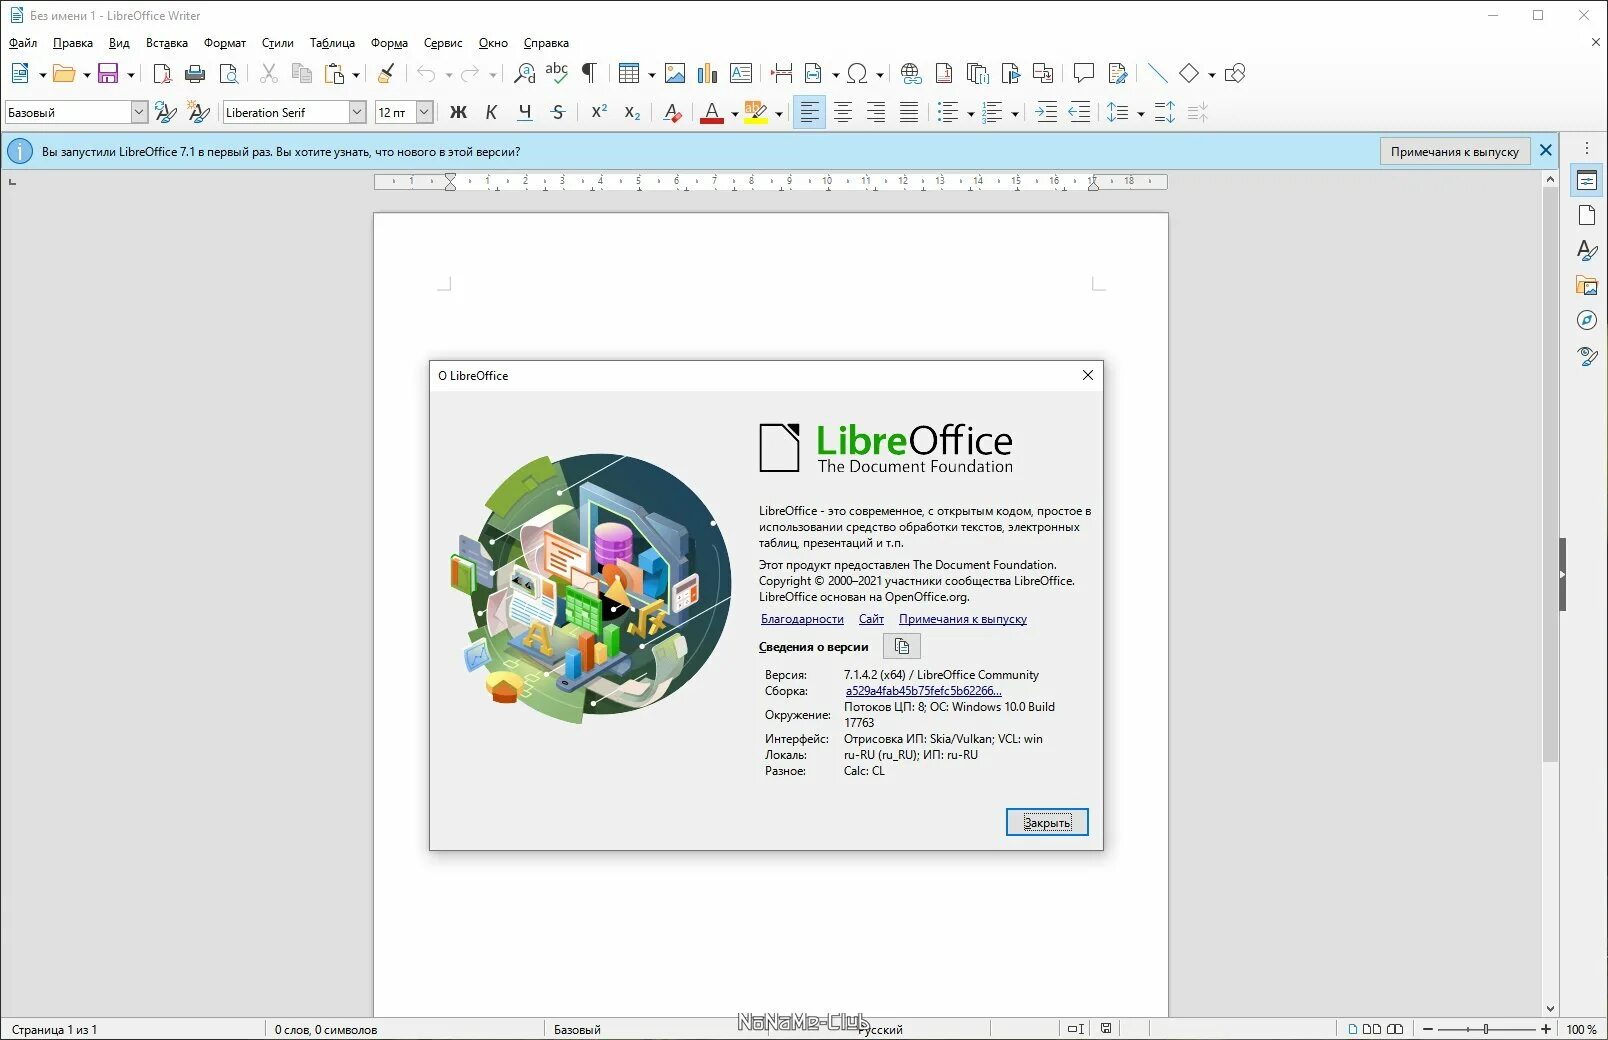
Task: Click the Undo arrow icon
Action: (426, 73)
